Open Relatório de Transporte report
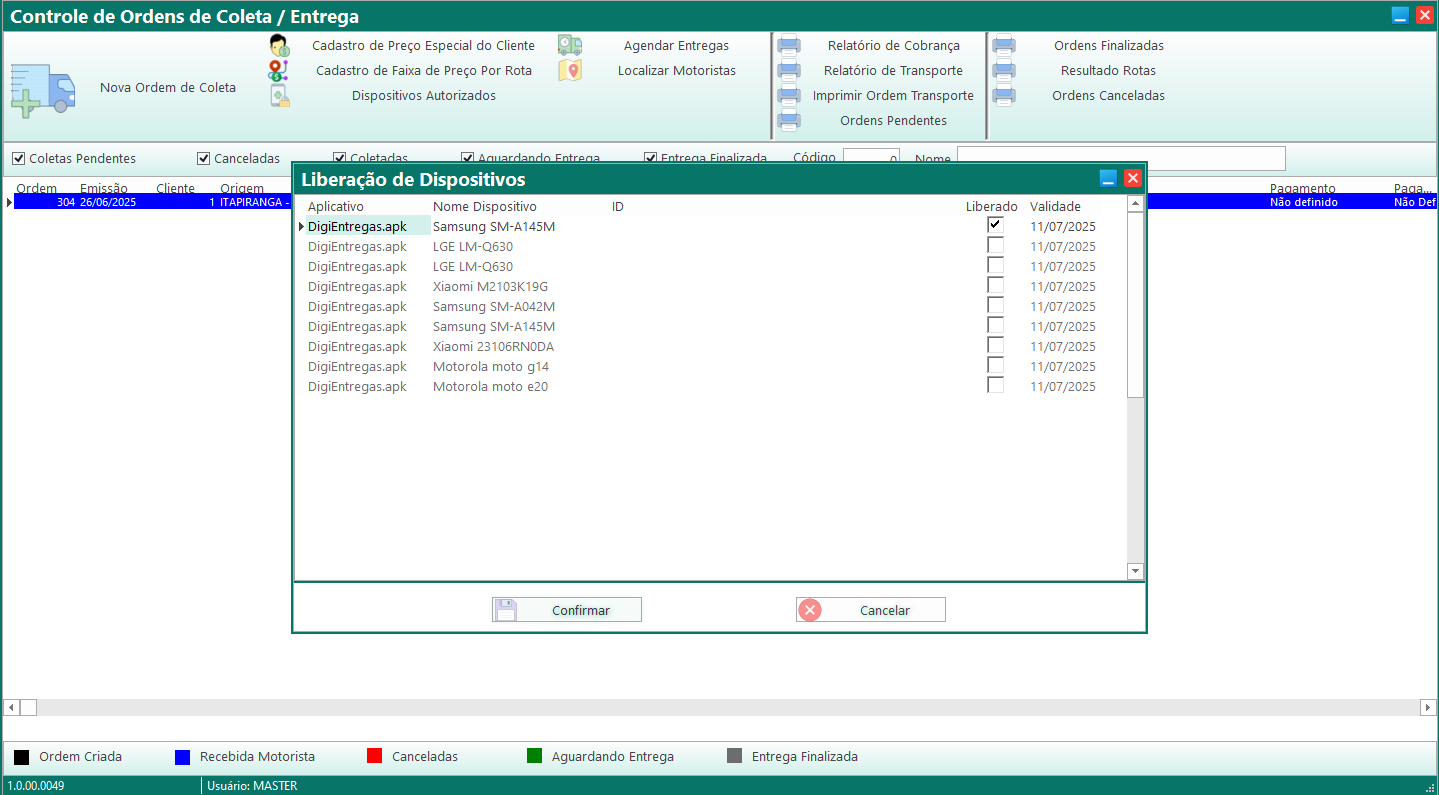Viewport: 1439px width, 795px height. coord(892,71)
